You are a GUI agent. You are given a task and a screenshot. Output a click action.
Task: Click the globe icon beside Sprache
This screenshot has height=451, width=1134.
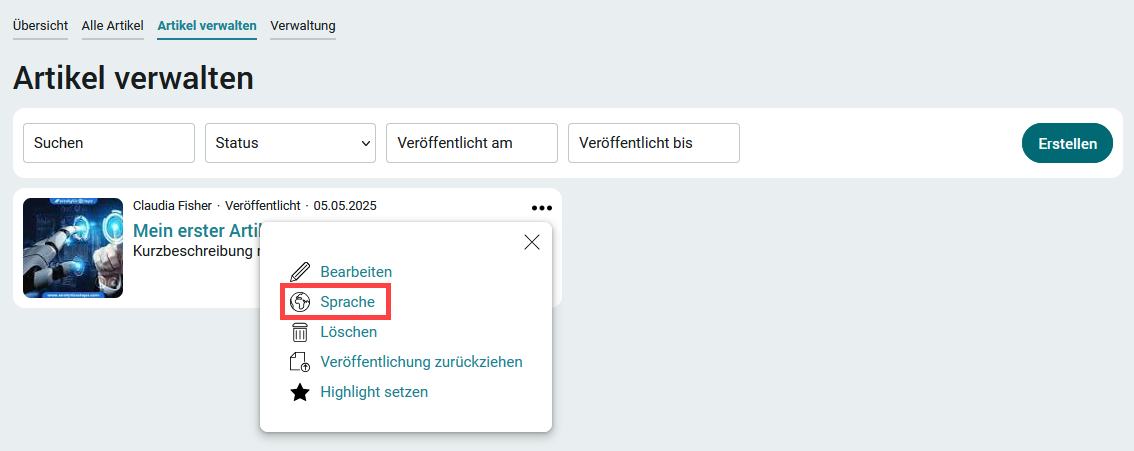pyautogui.click(x=299, y=302)
